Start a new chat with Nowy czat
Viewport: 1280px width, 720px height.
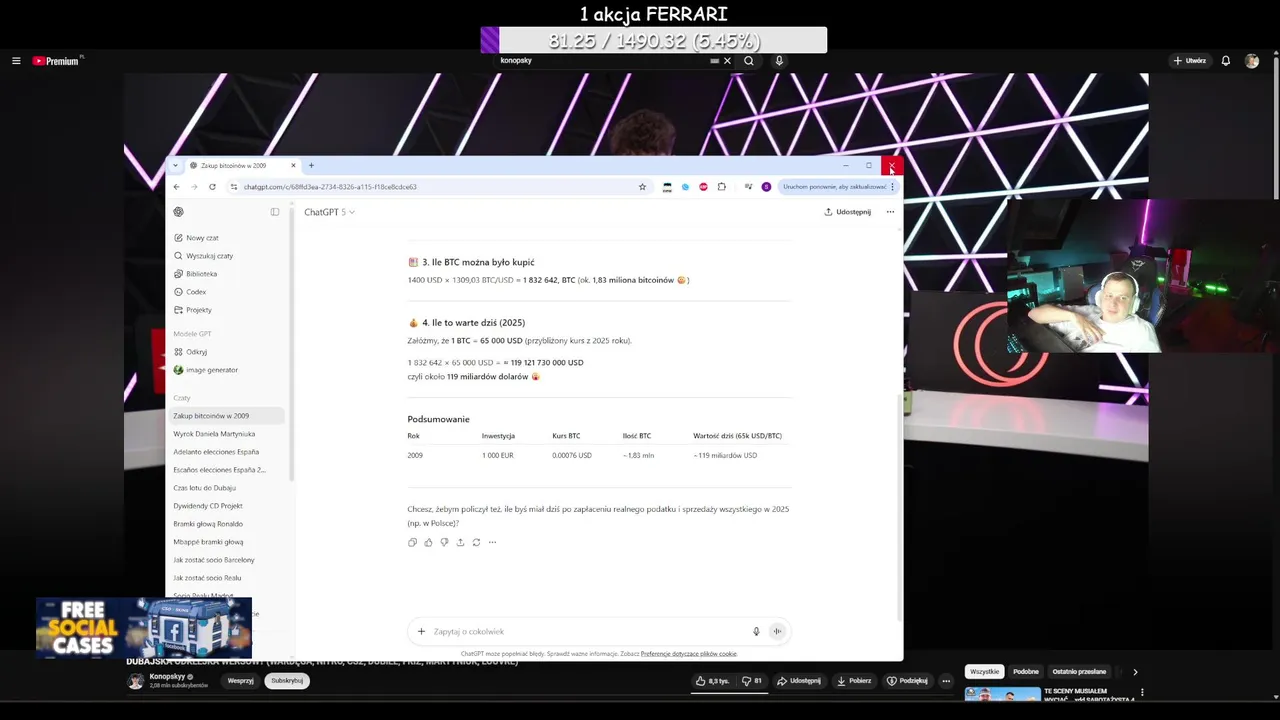click(229, 238)
